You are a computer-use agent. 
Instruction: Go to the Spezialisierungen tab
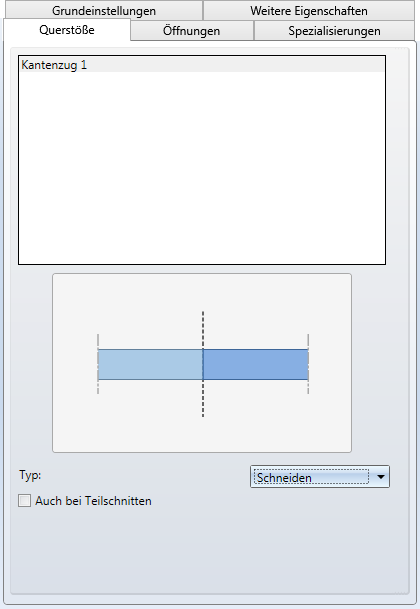click(334, 31)
